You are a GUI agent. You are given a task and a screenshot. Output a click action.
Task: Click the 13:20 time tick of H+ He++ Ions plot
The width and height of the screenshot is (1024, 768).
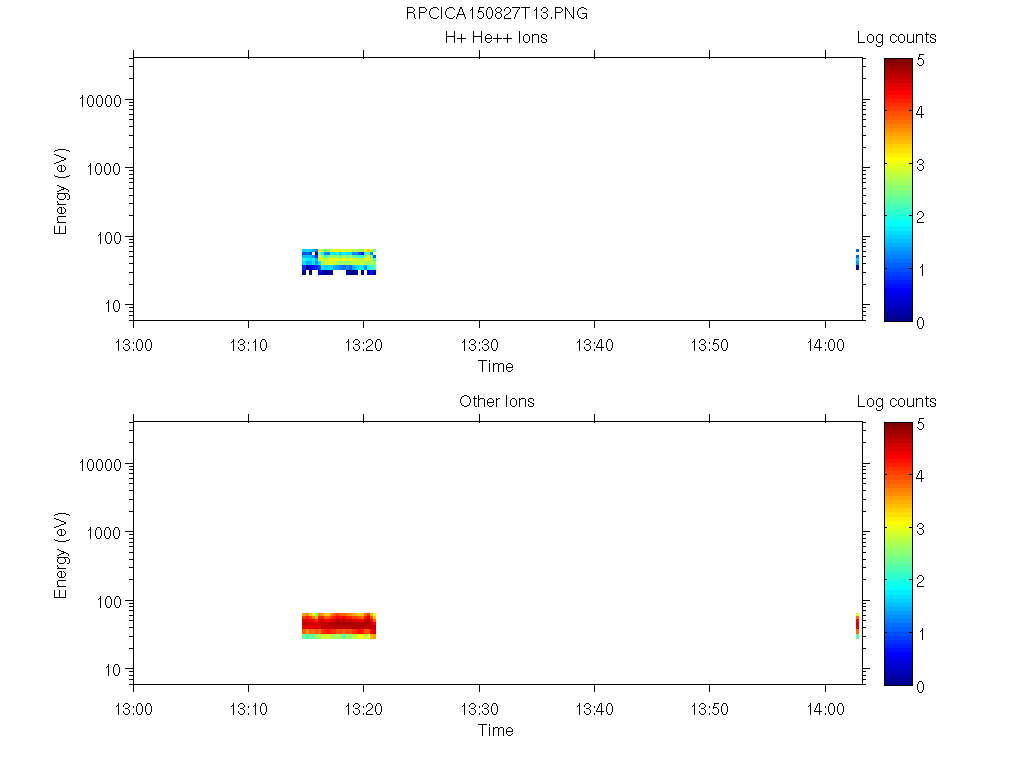(x=364, y=345)
